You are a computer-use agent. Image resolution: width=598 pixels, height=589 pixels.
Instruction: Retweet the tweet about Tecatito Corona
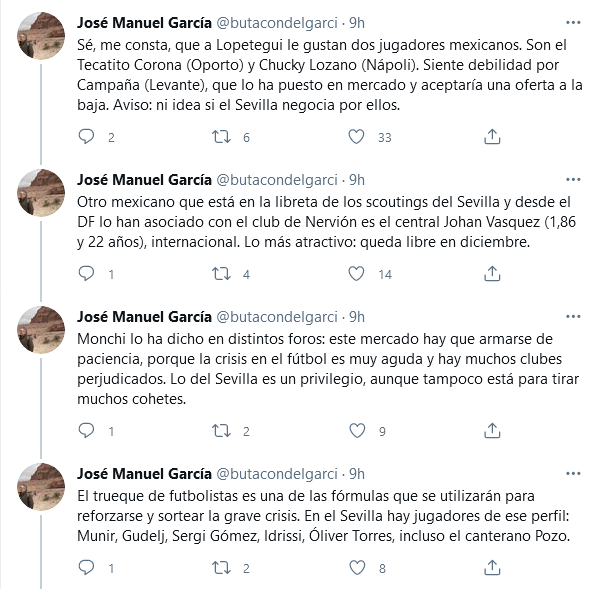coord(222,137)
